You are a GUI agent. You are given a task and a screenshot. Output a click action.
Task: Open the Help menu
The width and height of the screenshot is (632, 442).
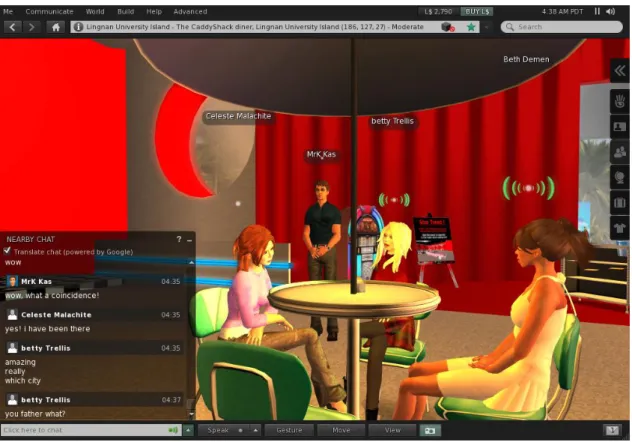154,11
